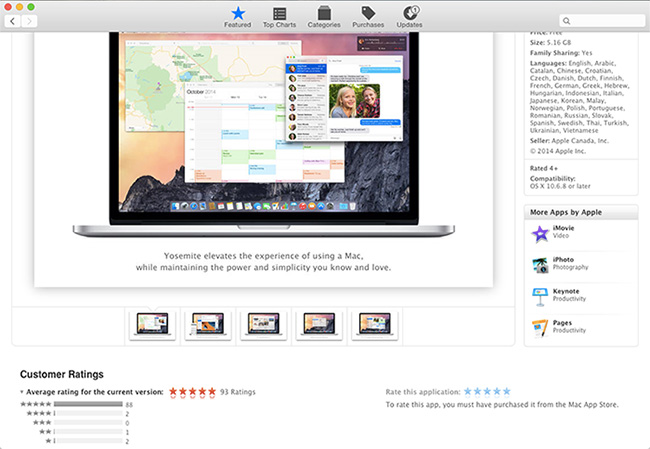
Task: Rate the application four stars
Action: click(497, 391)
